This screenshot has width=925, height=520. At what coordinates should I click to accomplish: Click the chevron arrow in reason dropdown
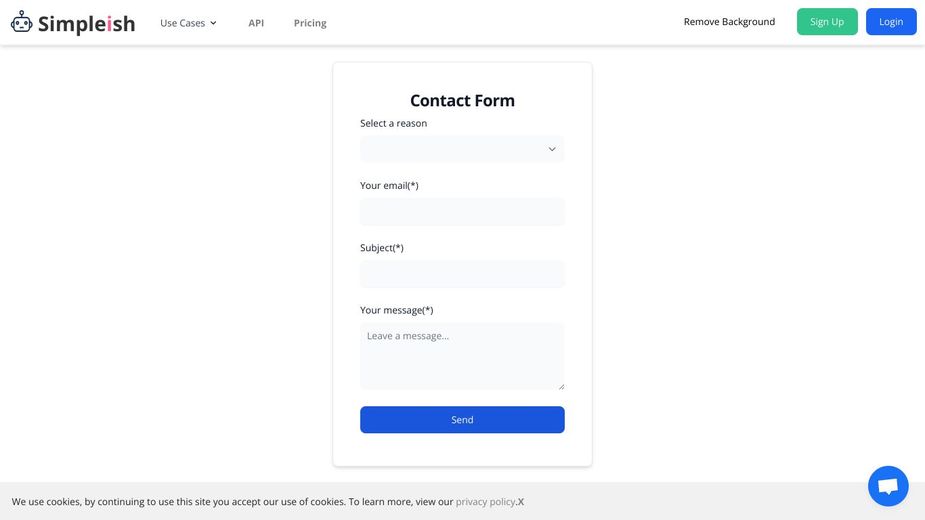(552, 149)
